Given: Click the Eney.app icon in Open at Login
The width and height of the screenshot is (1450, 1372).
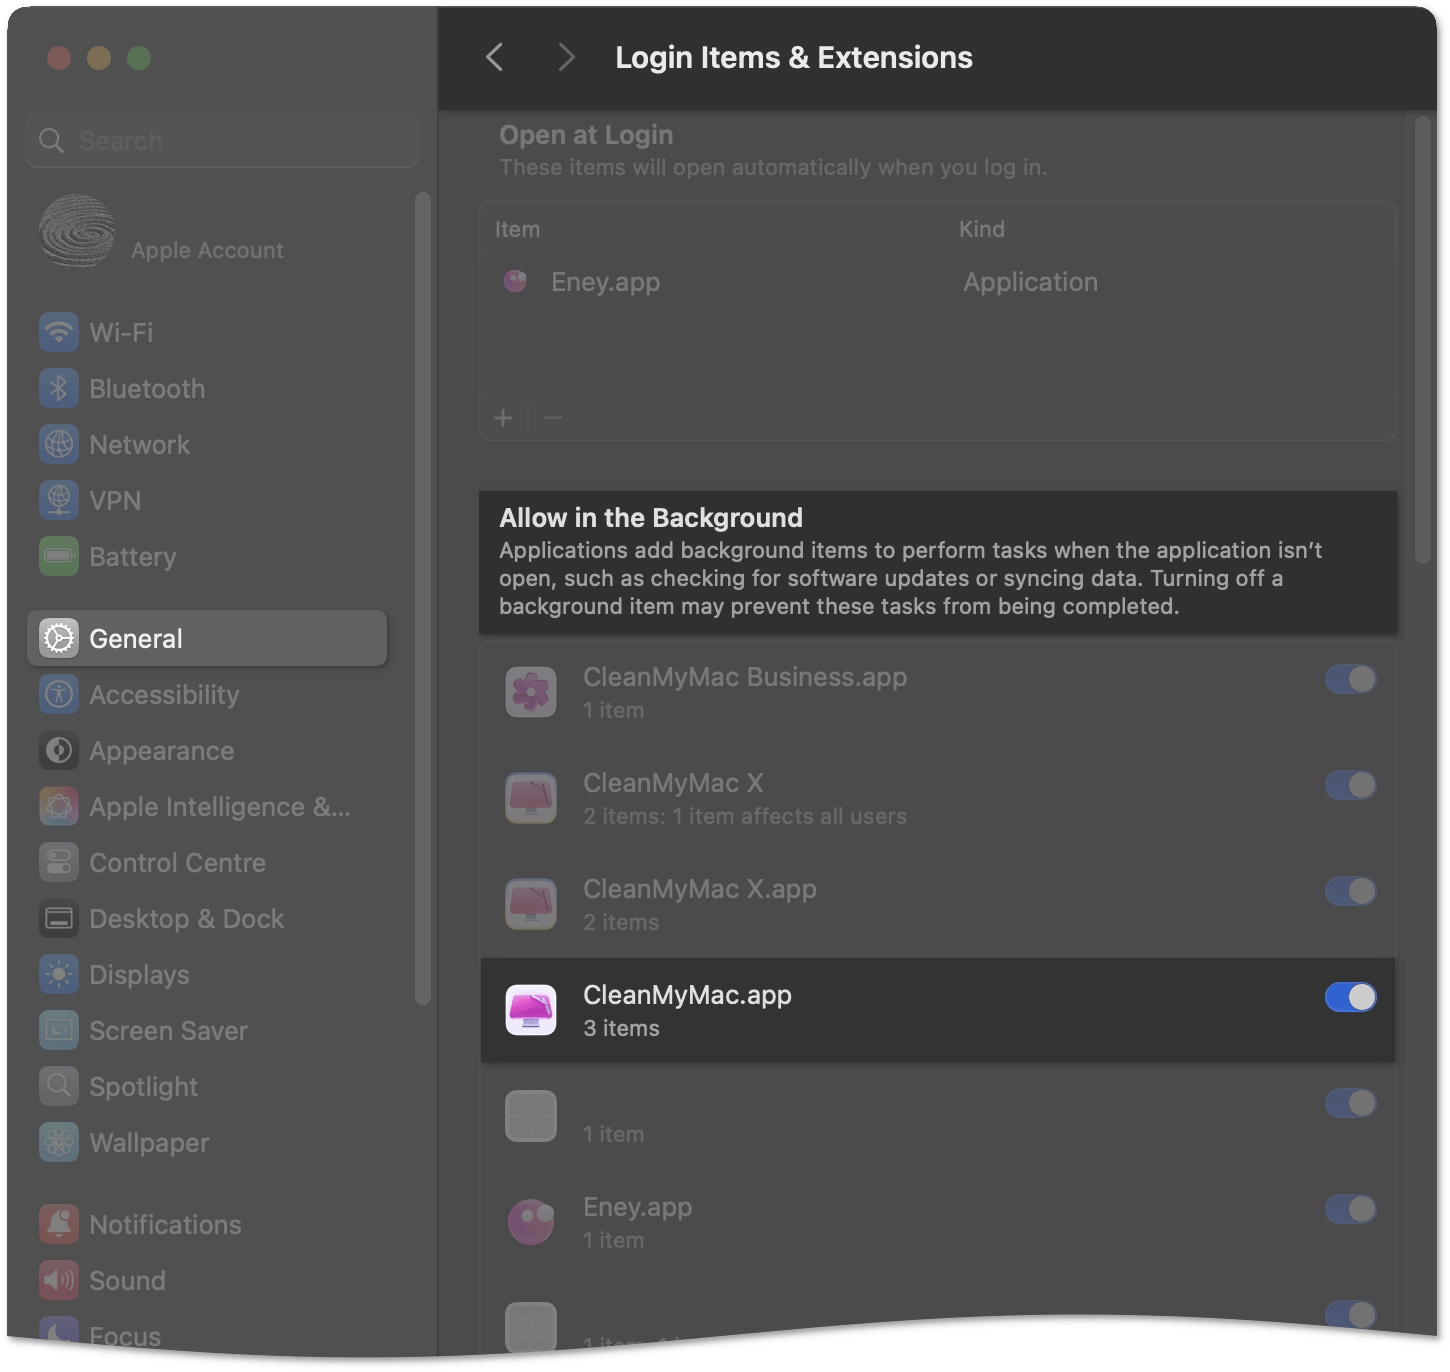Looking at the screenshot, I should (x=515, y=282).
